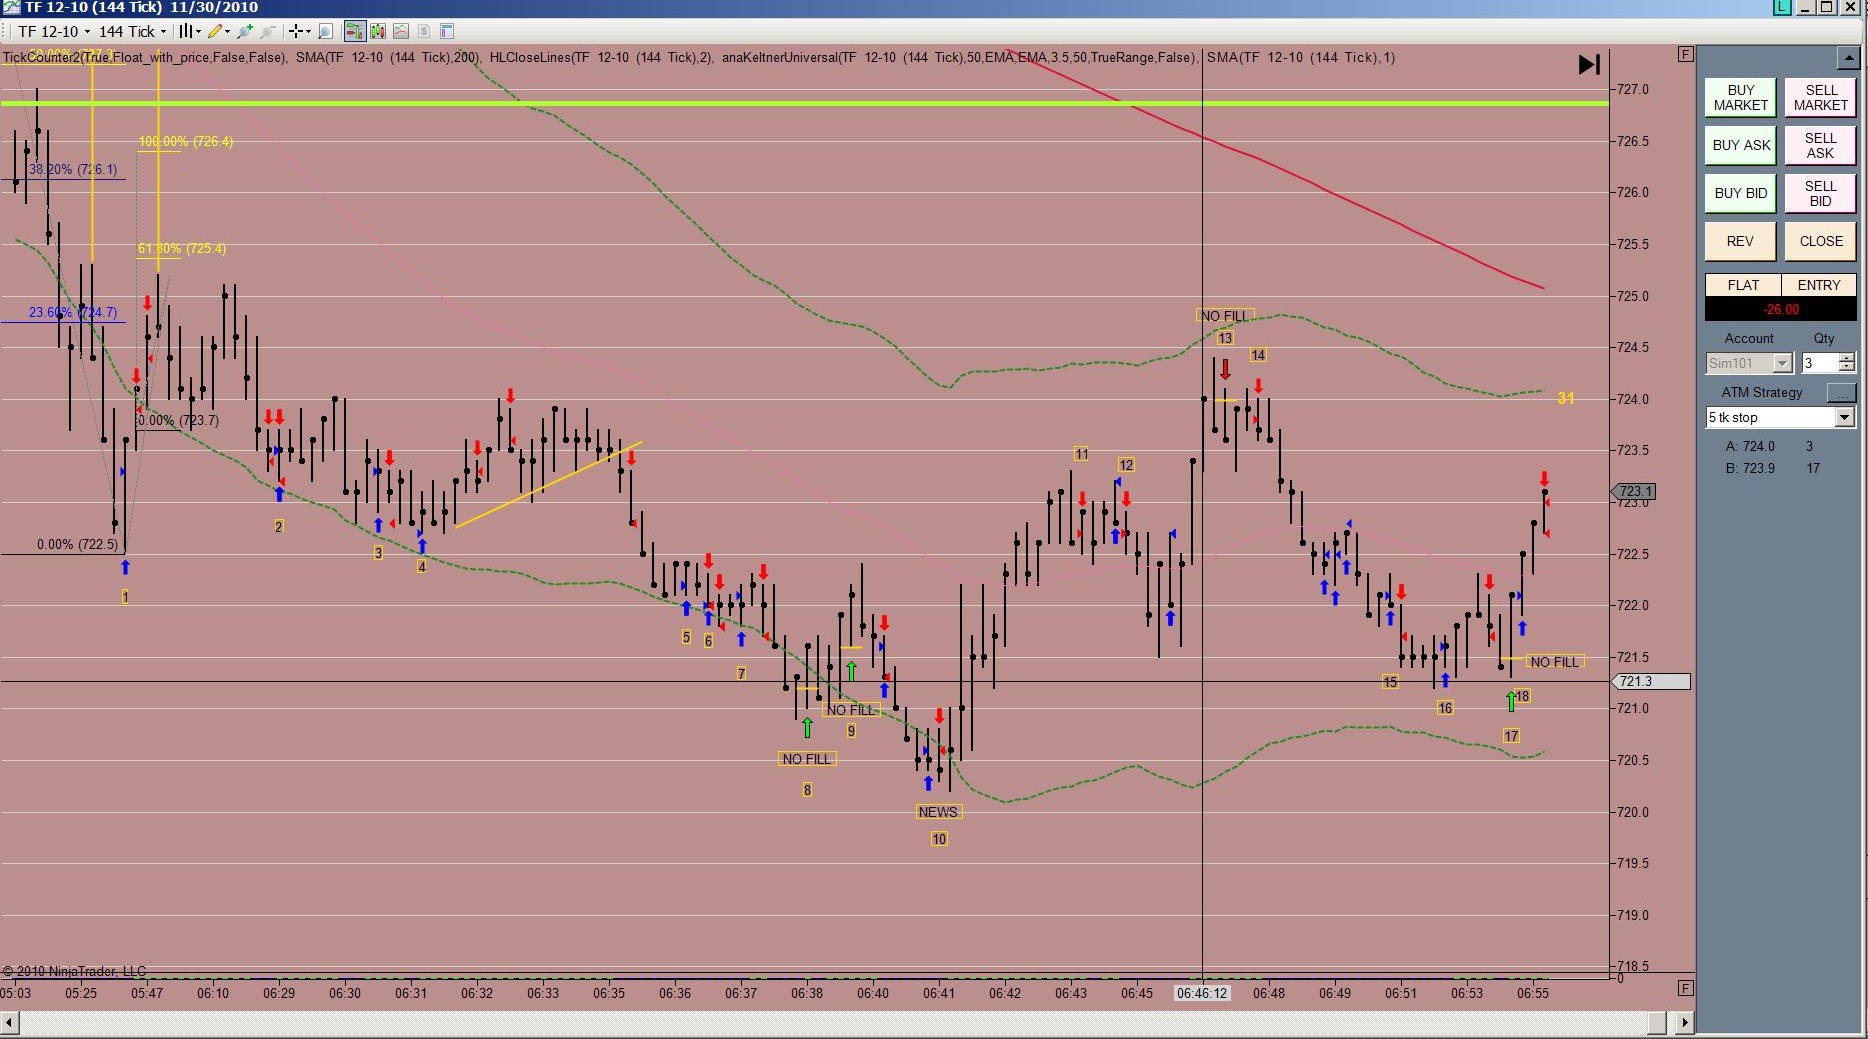Click the 727.0 price axis label
1868x1039 pixels.
coord(1632,89)
